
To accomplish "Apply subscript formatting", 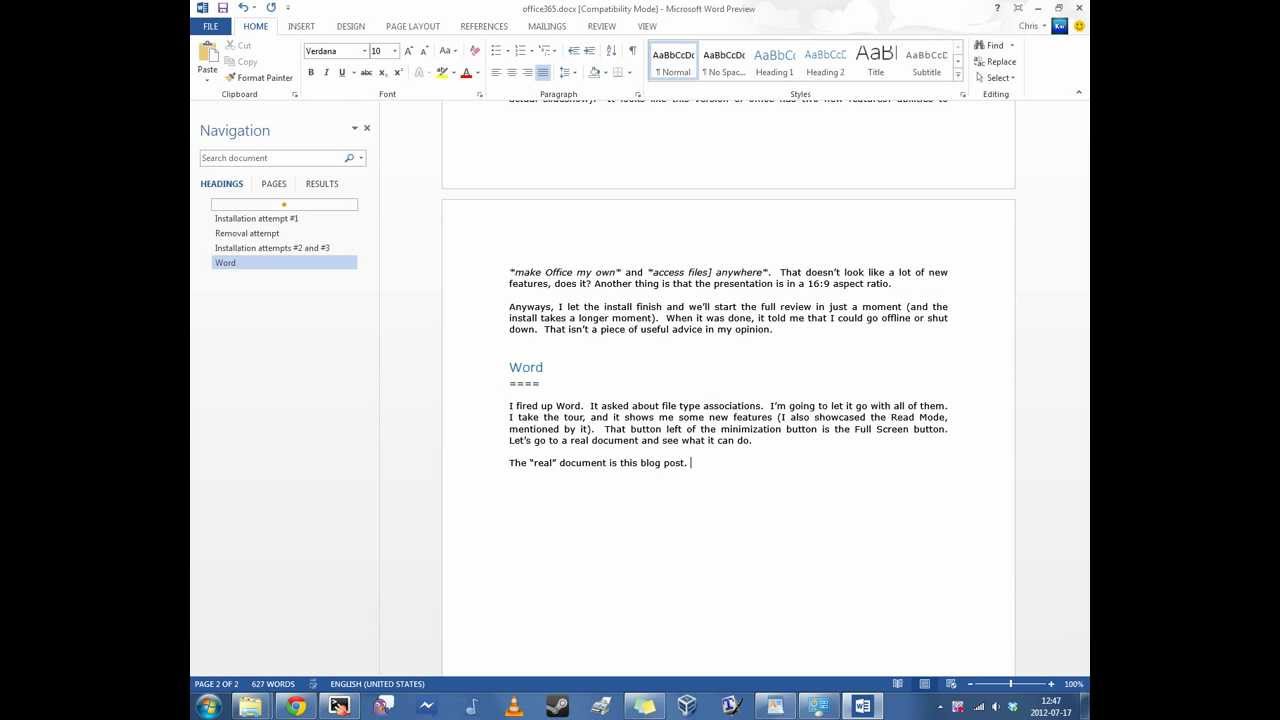I will (383, 73).
